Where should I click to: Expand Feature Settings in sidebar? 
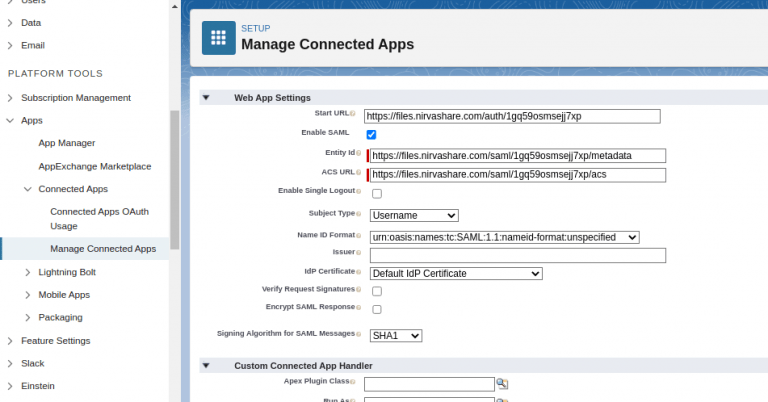10,340
